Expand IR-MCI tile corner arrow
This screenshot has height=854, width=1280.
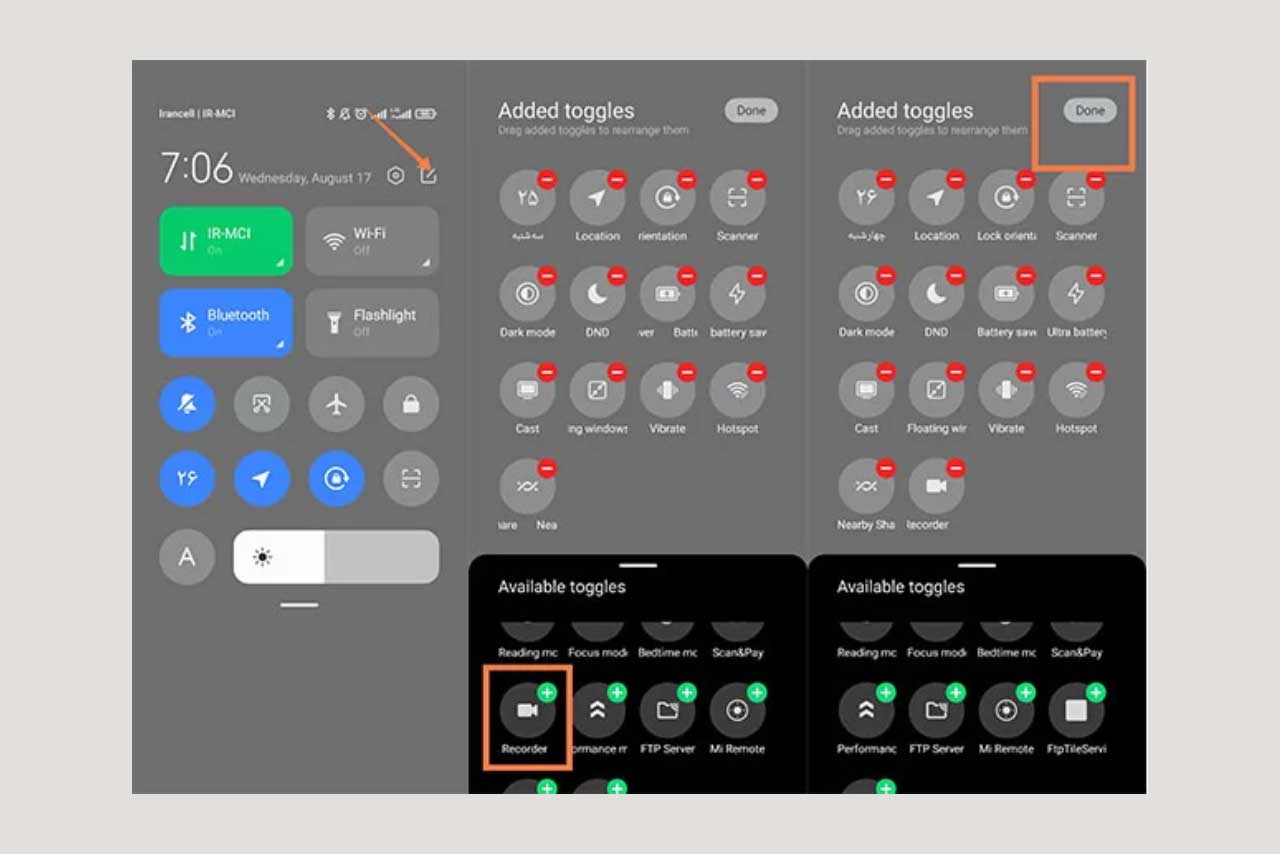point(281,263)
